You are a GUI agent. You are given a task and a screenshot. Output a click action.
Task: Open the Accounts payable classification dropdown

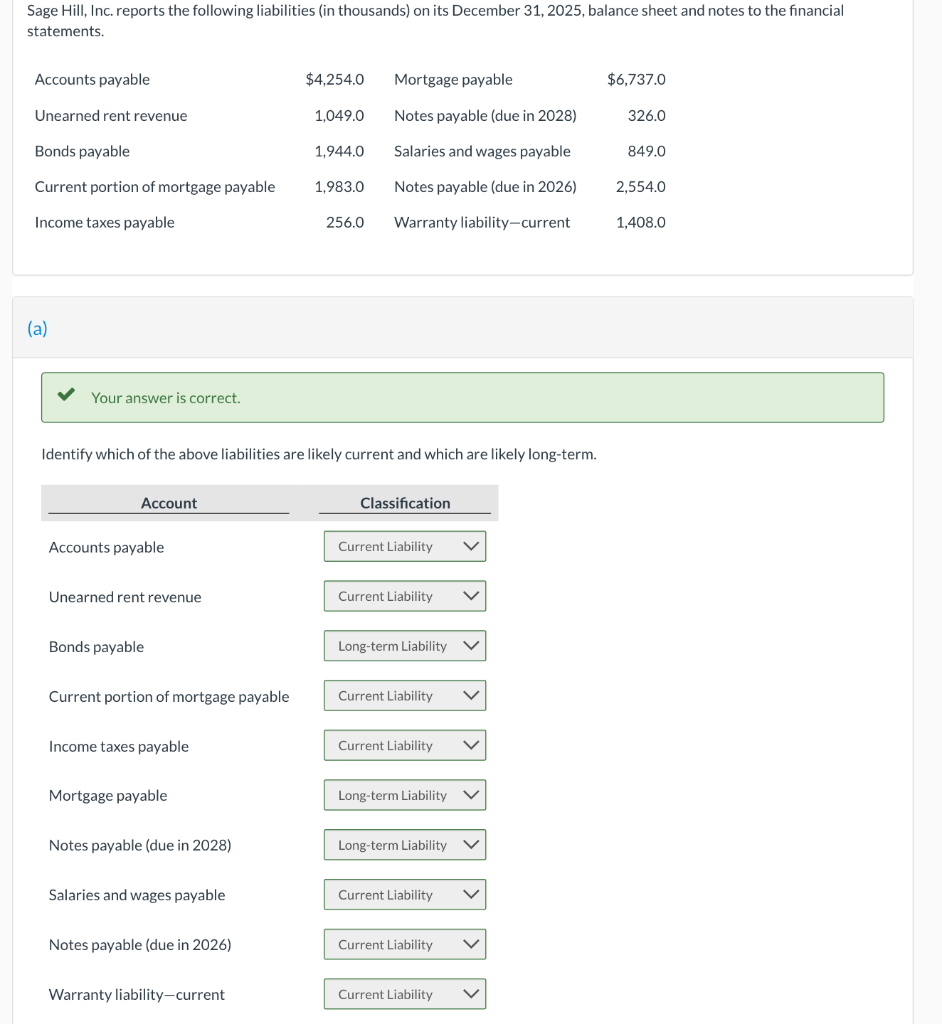point(404,546)
